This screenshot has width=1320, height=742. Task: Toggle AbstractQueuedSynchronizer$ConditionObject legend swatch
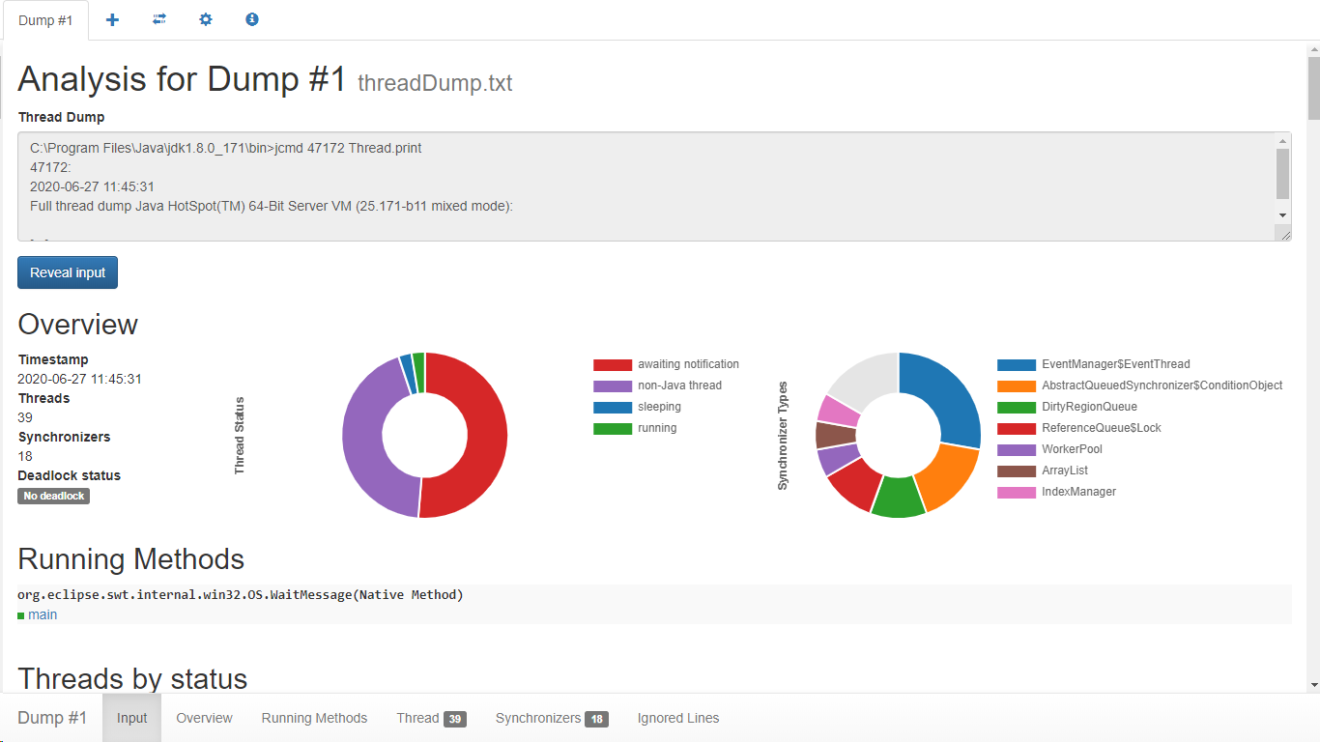tap(1016, 386)
